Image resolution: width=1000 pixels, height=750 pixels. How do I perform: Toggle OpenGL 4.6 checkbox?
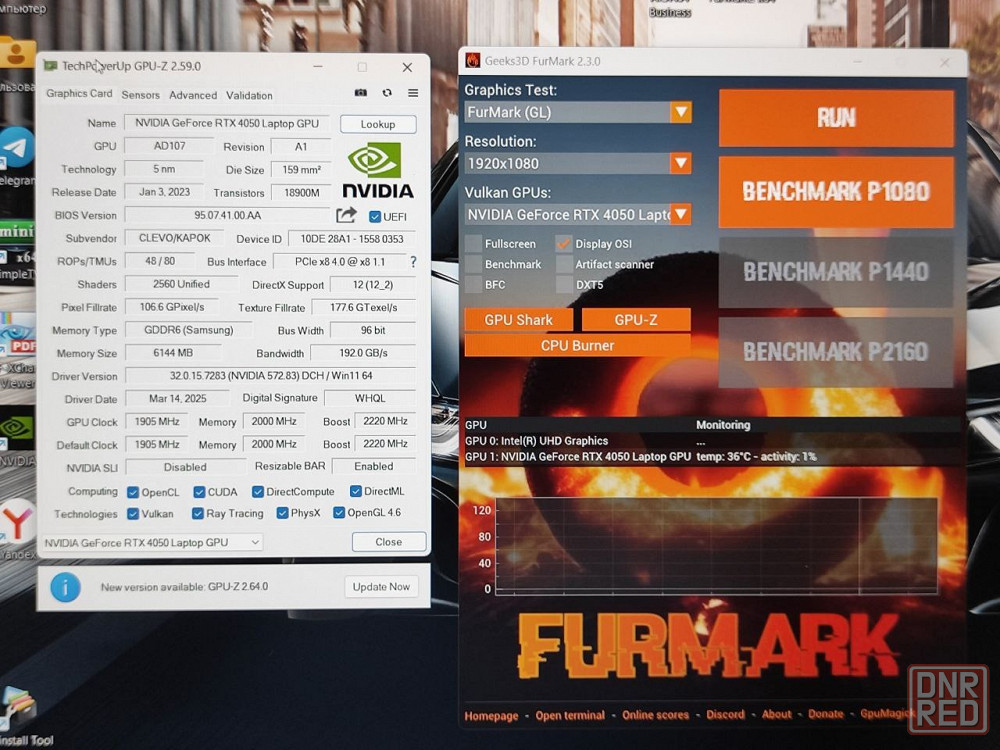tap(339, 512)
